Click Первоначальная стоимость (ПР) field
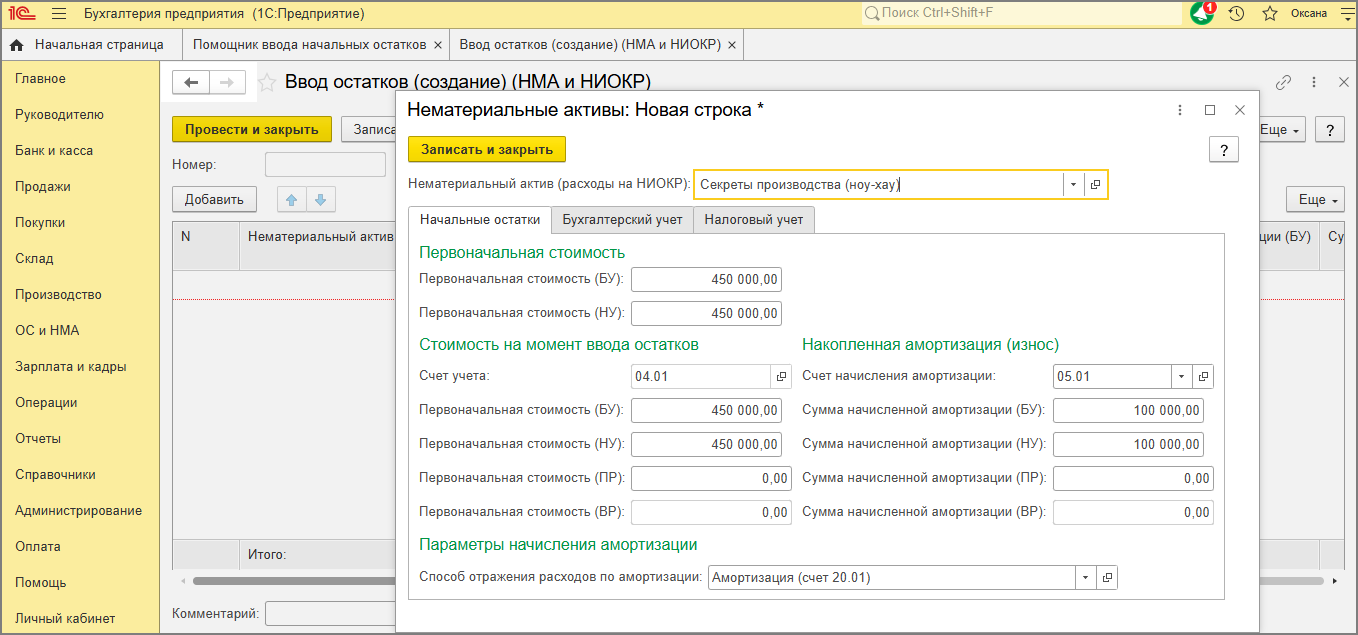 [711, 479]
